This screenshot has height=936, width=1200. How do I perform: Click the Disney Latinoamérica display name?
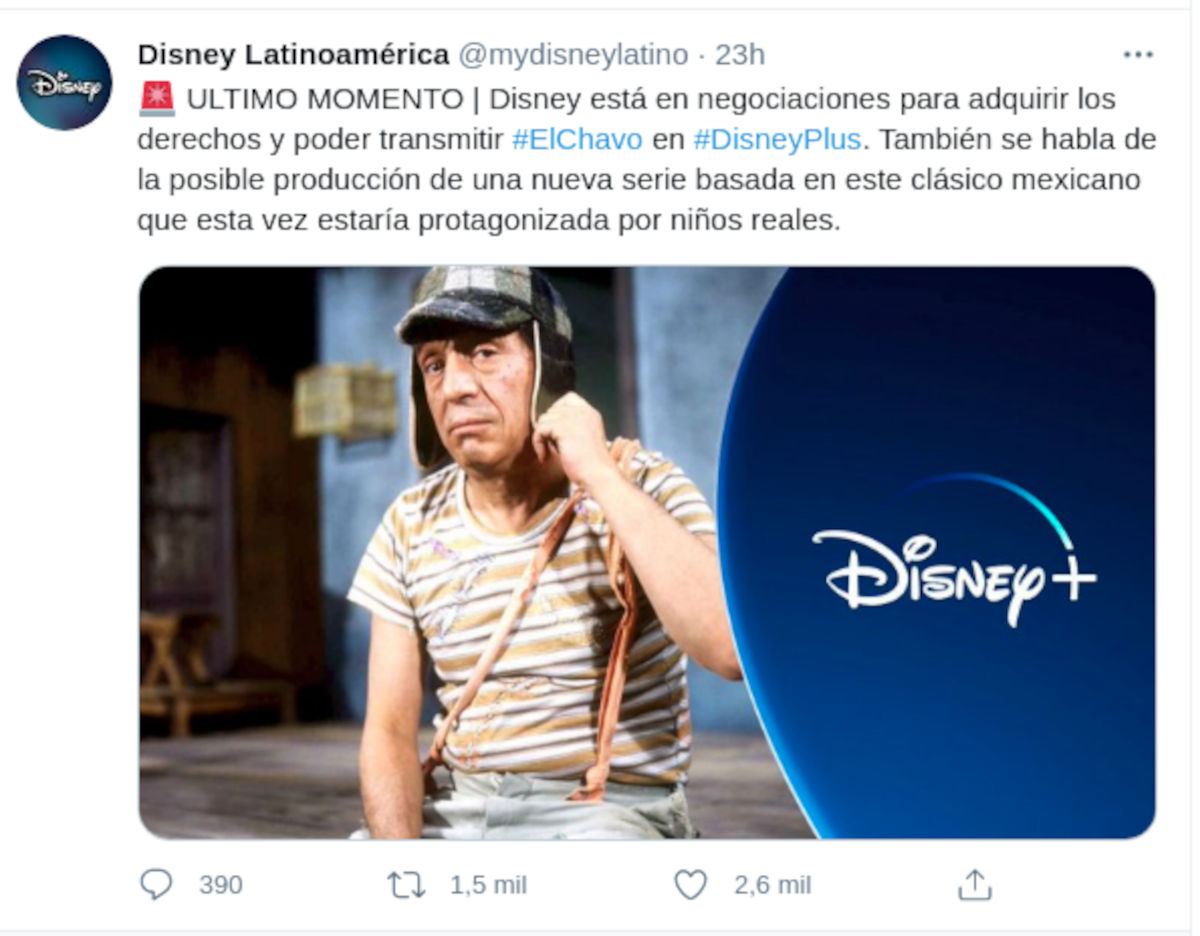coord(293,55)
